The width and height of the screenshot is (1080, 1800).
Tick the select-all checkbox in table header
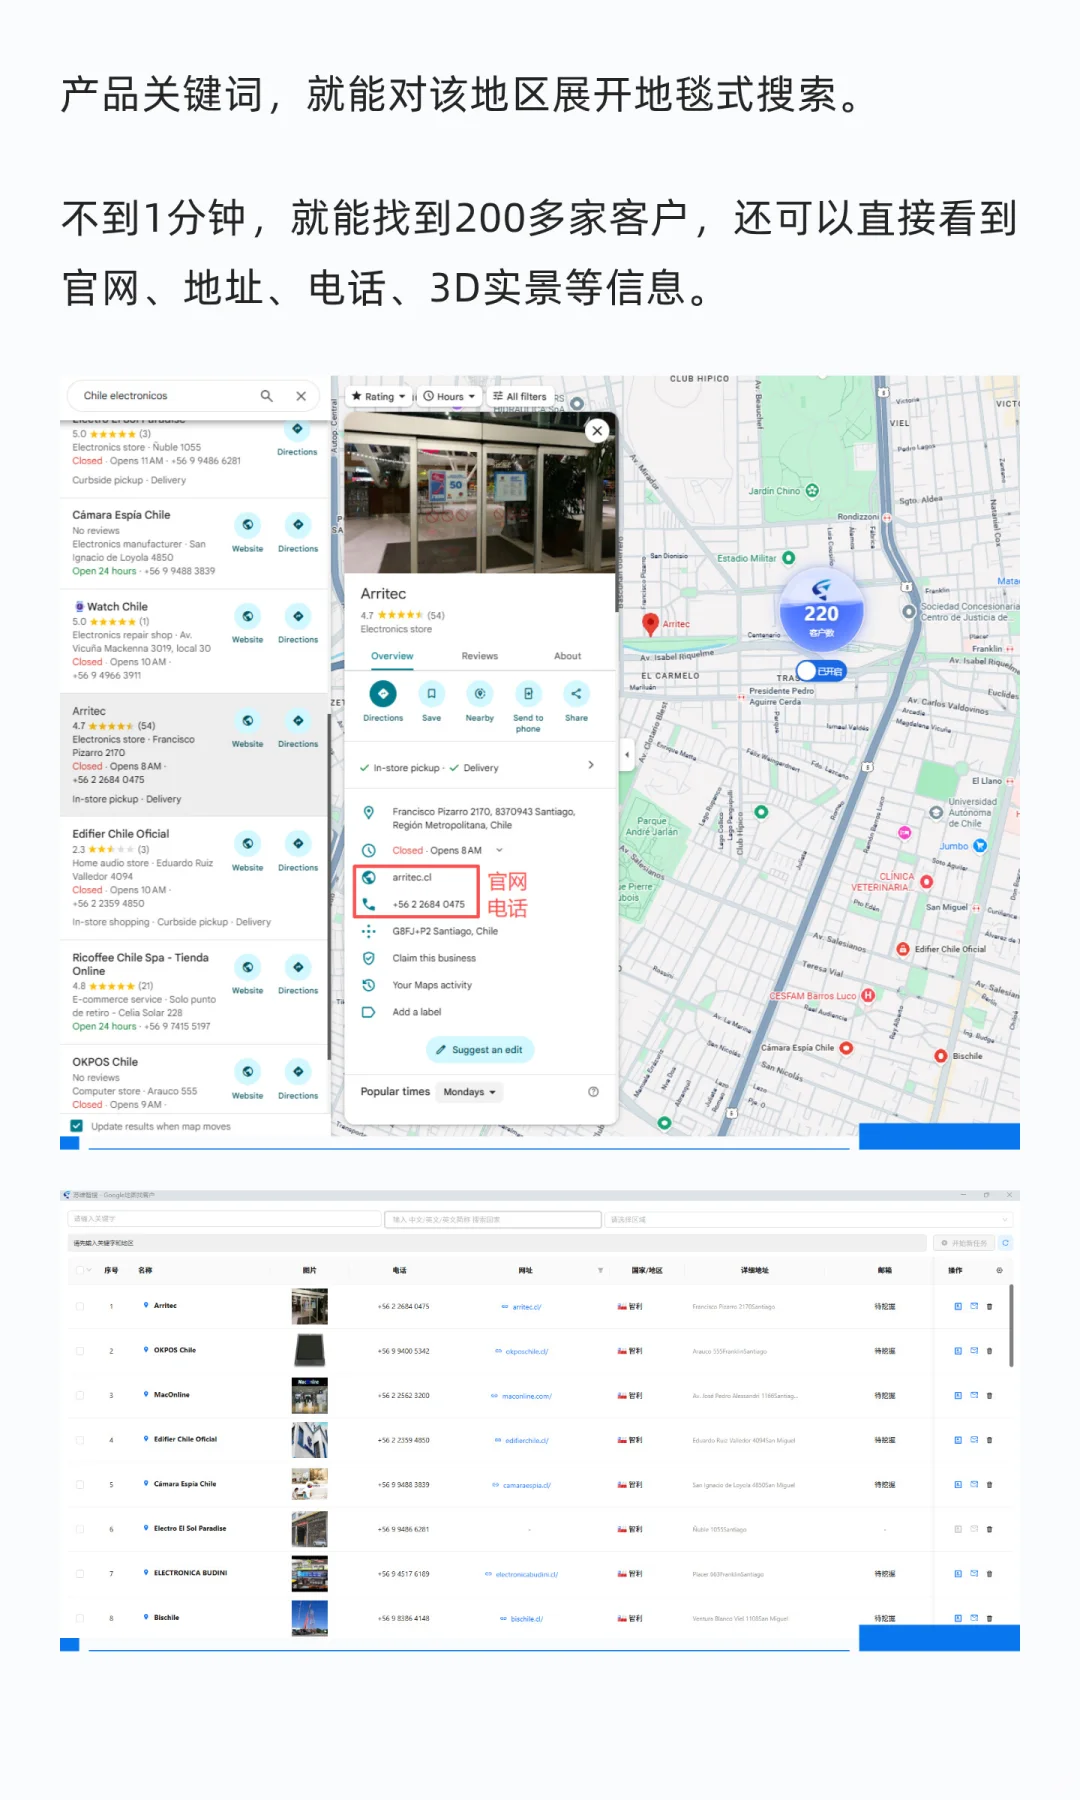80,1270
